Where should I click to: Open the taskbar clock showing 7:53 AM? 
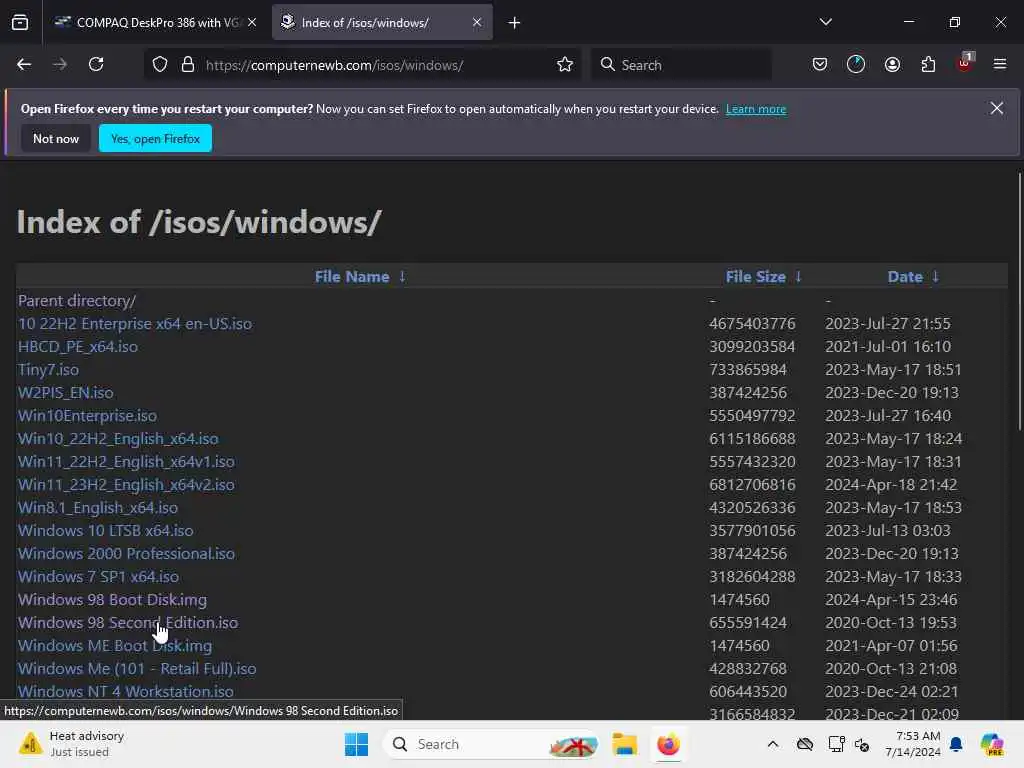[912, 744]
